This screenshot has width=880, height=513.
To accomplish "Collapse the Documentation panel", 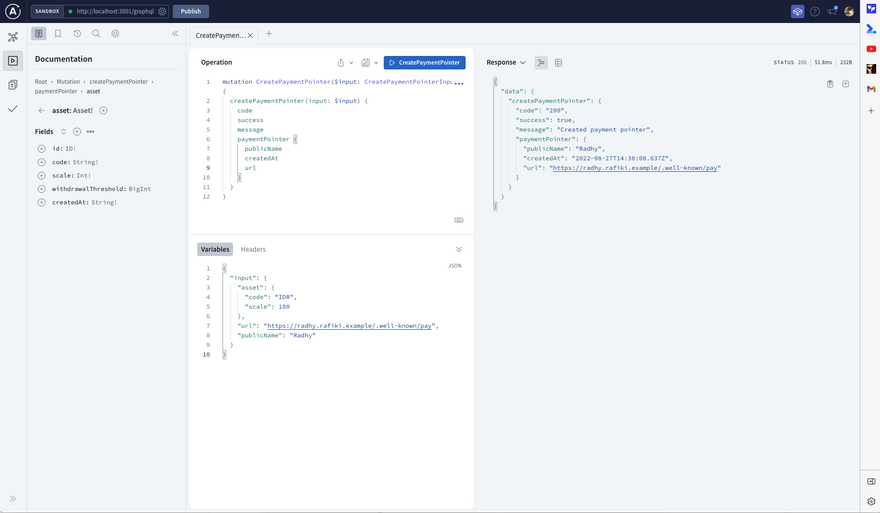I will 175,33.
